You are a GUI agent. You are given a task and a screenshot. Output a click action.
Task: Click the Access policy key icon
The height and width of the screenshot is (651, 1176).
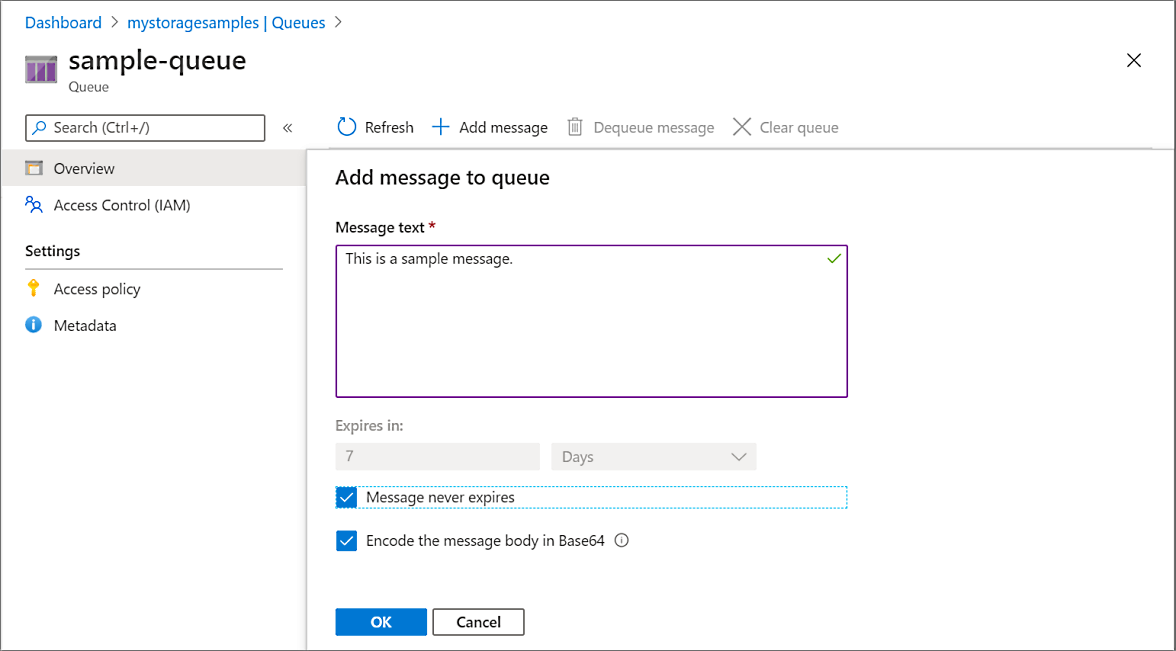pyautogui.click(x=33, y=288)
